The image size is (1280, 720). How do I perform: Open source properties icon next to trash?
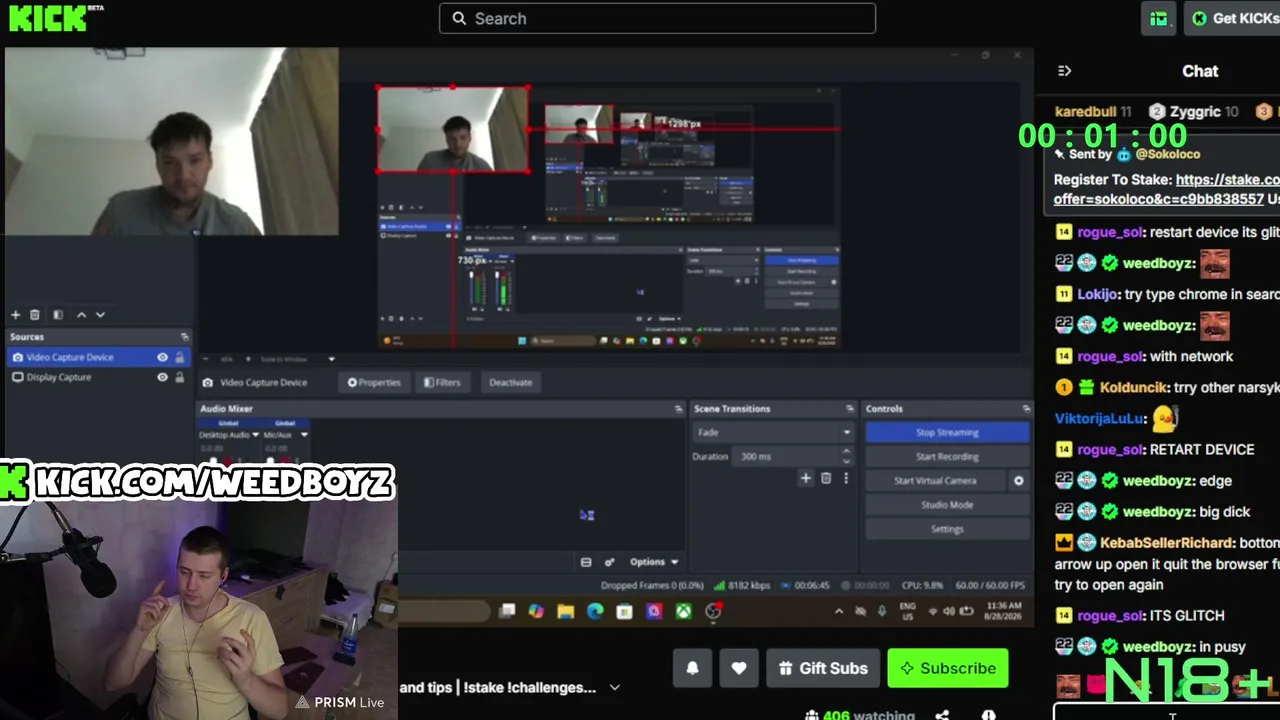pyautogui.click(x=58, y=315)
